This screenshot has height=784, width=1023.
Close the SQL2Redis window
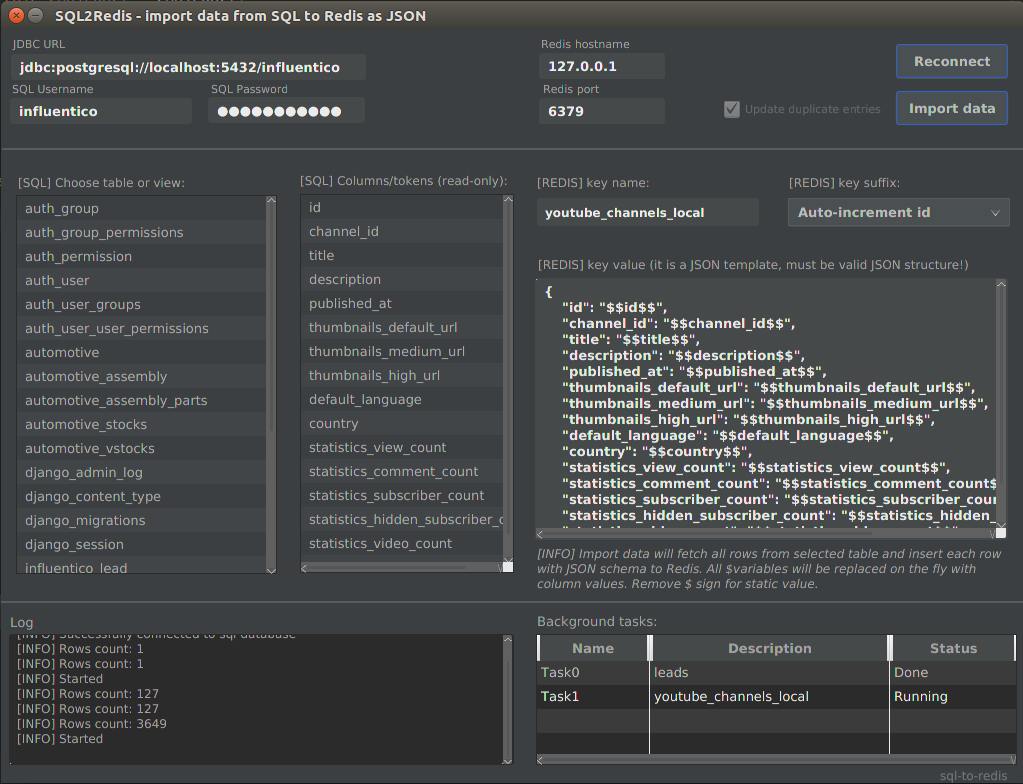(x=16, y=16)
